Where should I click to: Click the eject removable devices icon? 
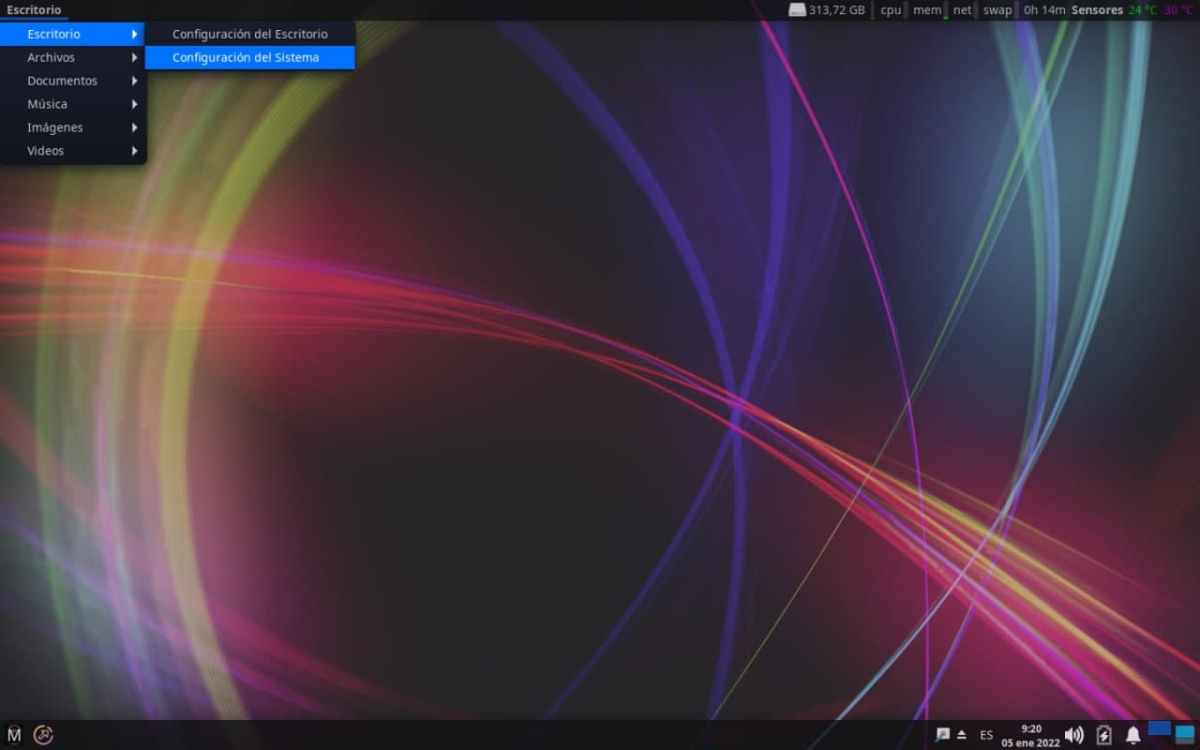coord(961,734)
